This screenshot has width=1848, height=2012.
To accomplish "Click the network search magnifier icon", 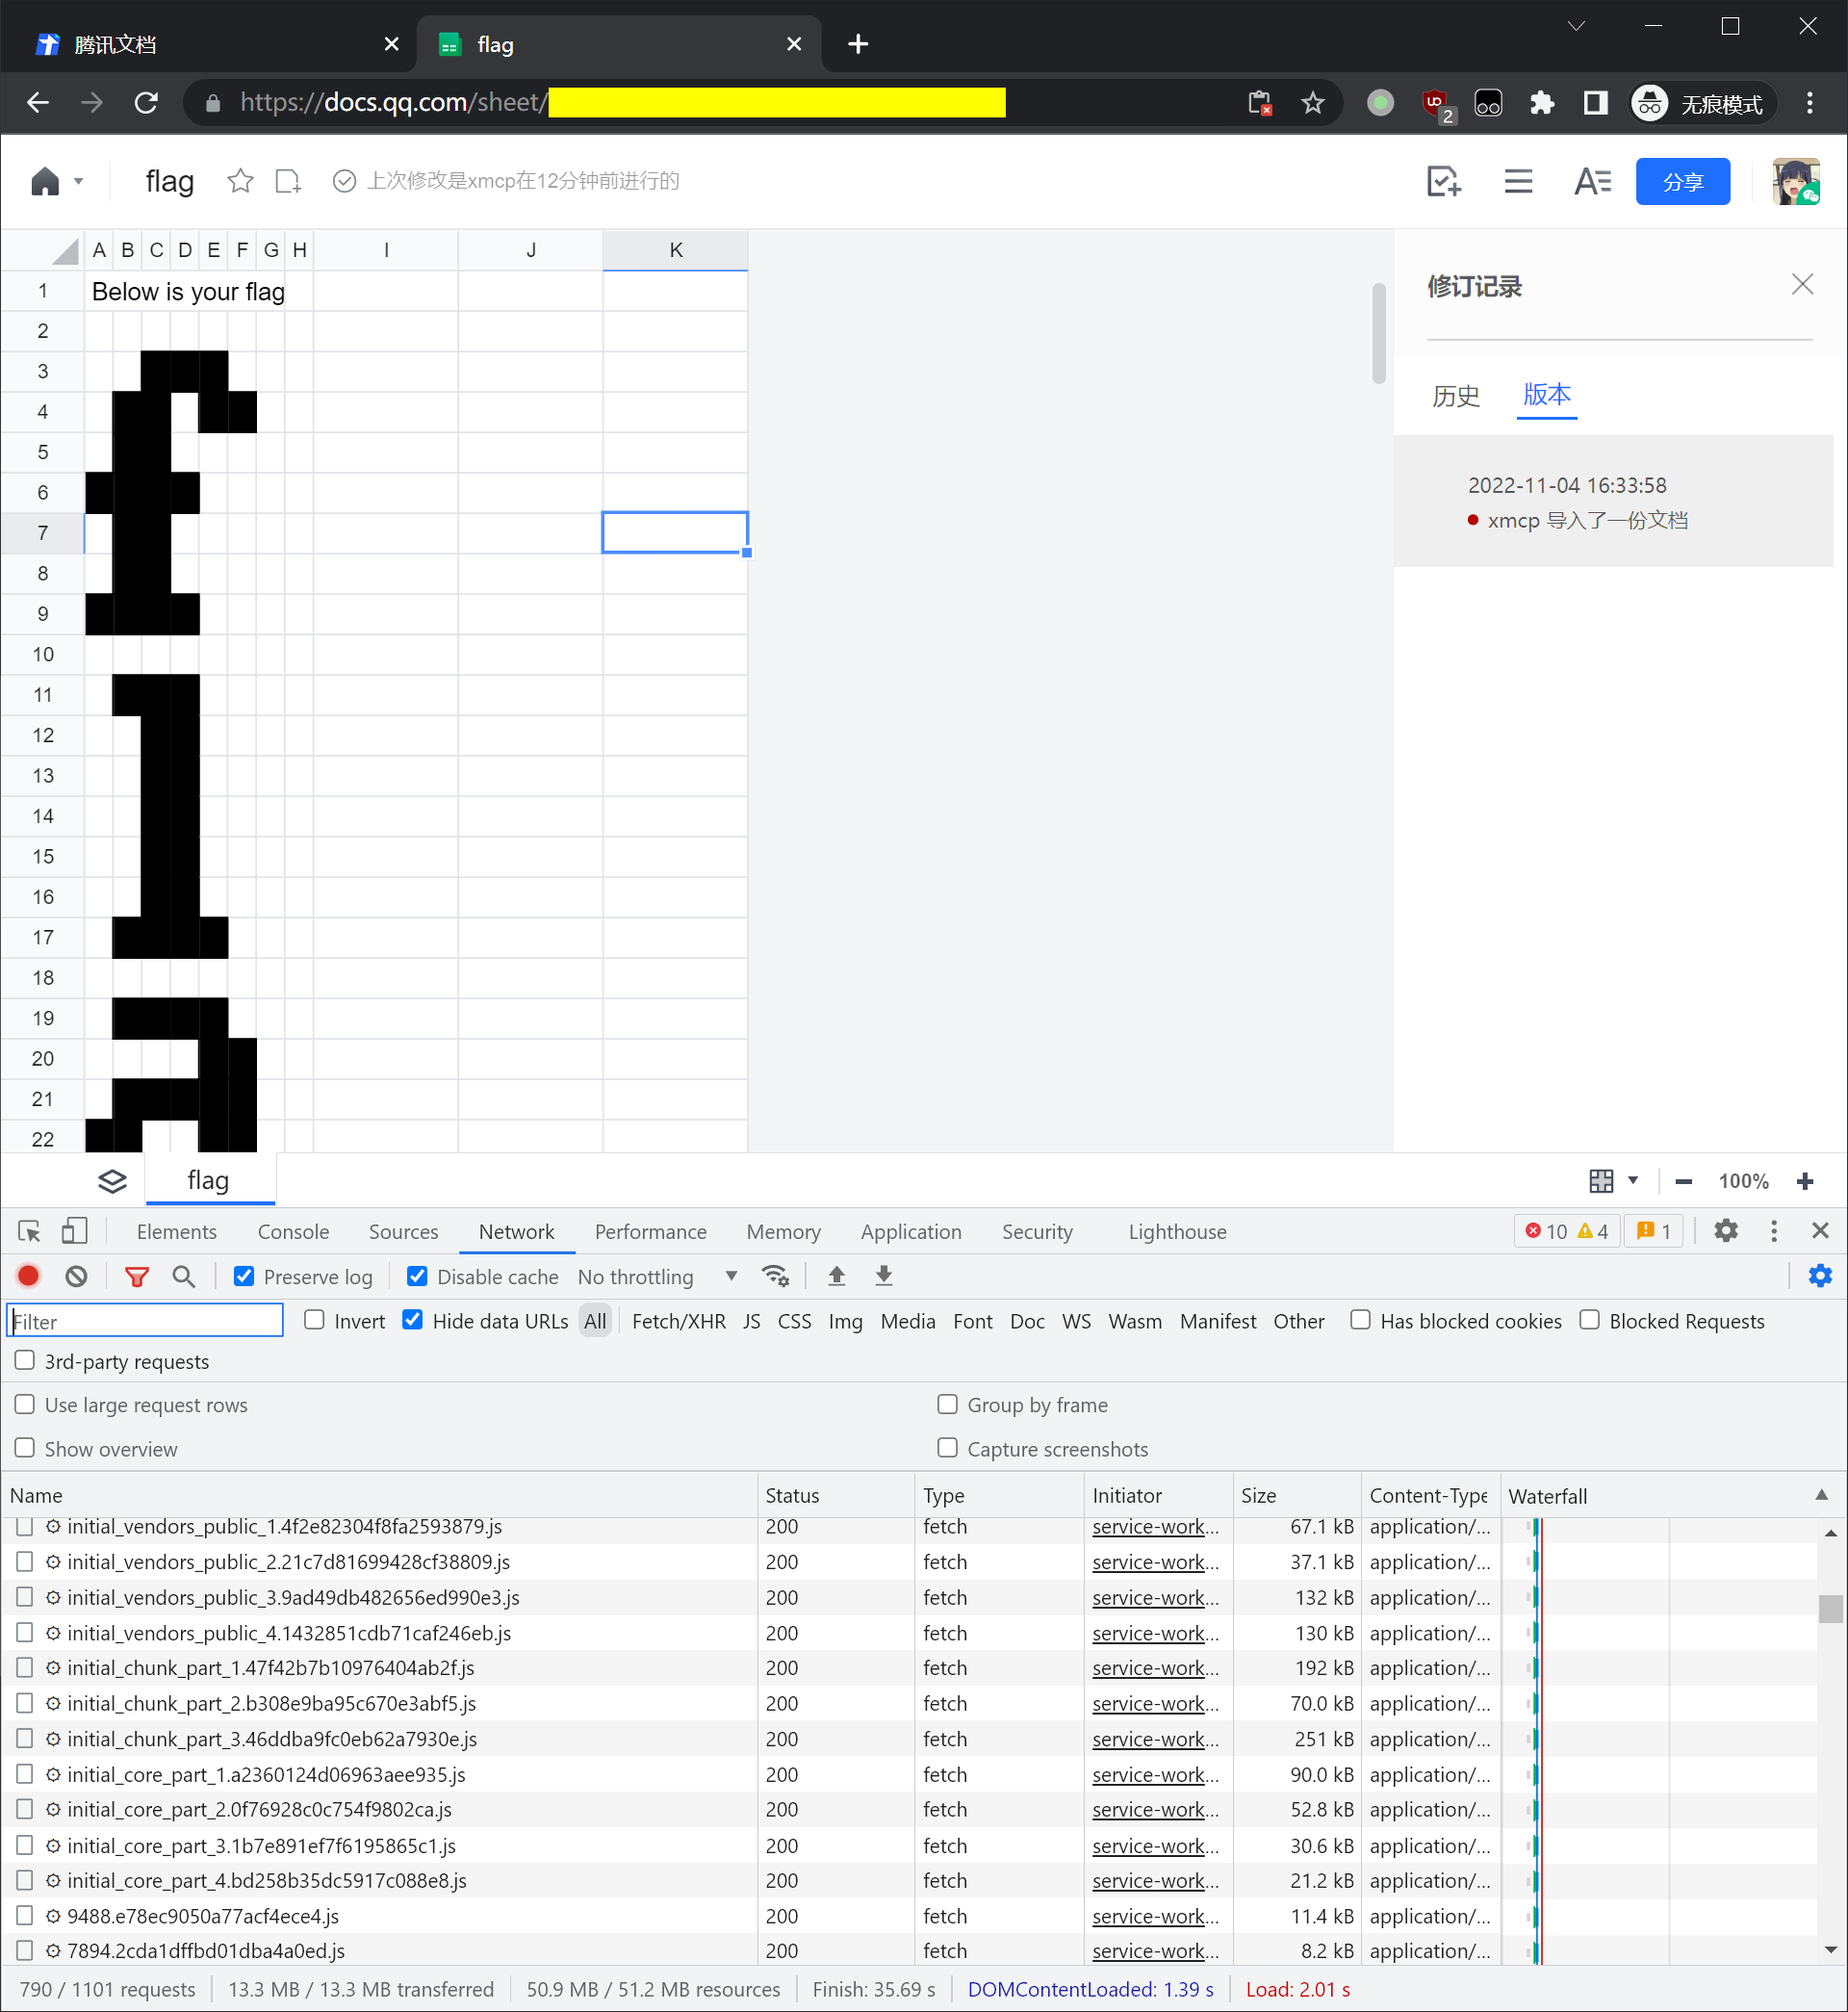I will coord(183,1276).
